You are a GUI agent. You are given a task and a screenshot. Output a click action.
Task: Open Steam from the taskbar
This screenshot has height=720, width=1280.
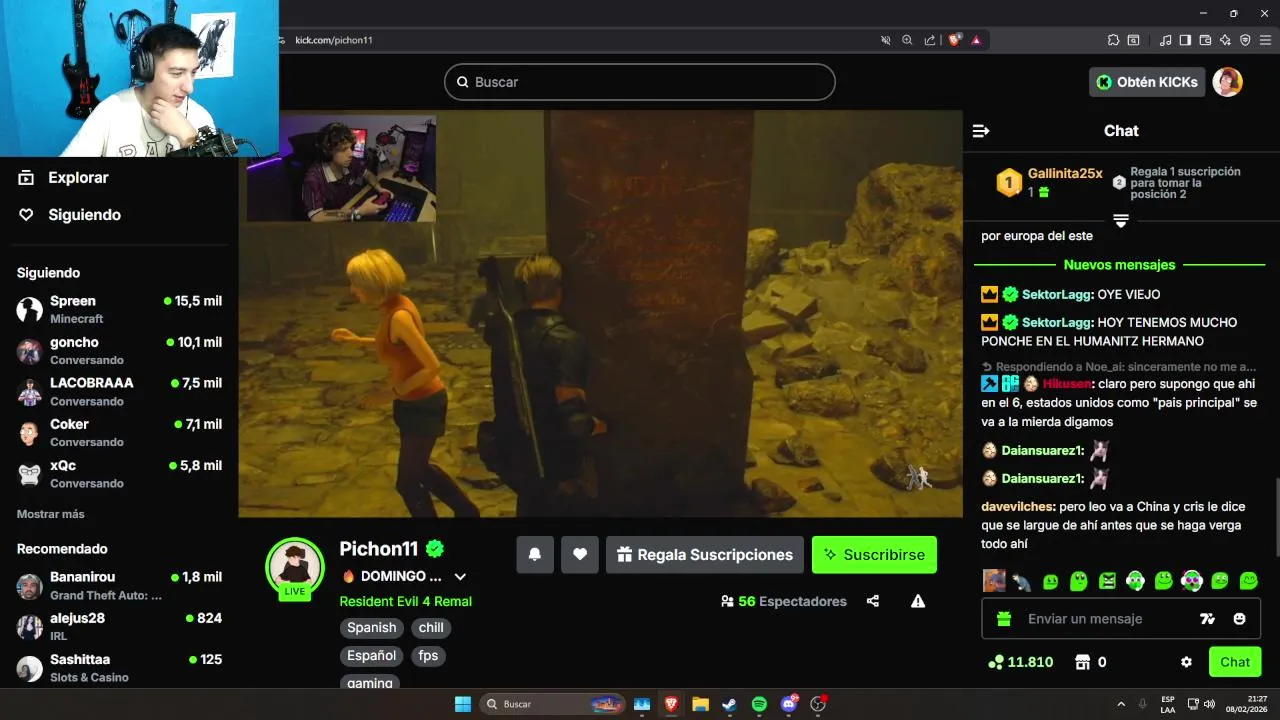(x=729, y=704)
